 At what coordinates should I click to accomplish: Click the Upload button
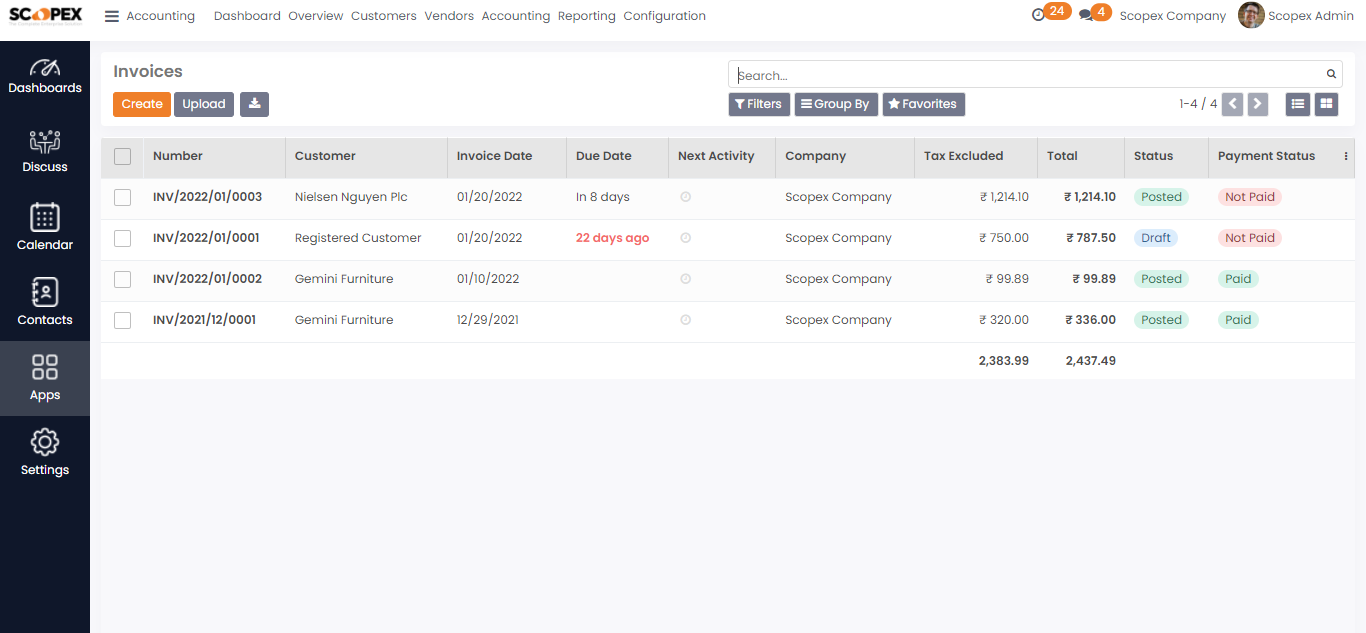coord(204,104)
